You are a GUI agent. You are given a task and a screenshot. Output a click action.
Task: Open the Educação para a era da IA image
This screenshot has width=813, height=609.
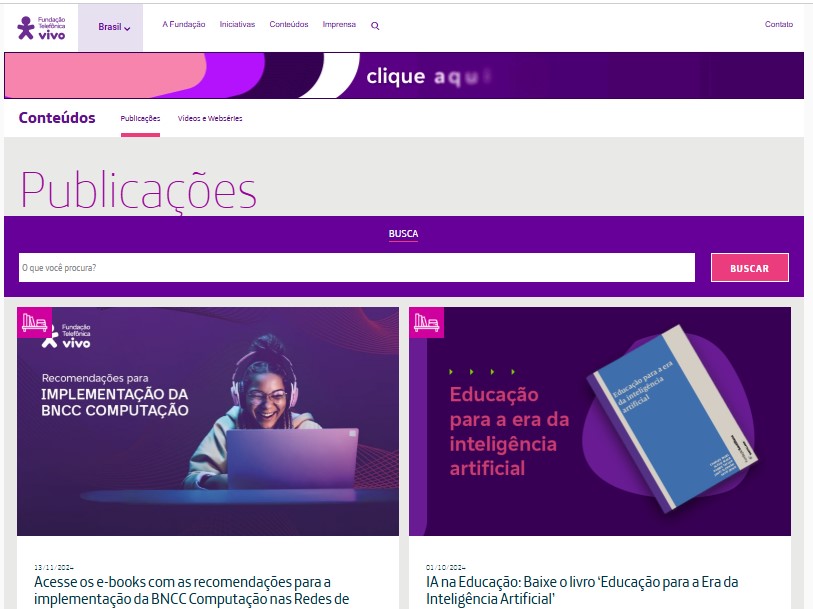(600, 421)
